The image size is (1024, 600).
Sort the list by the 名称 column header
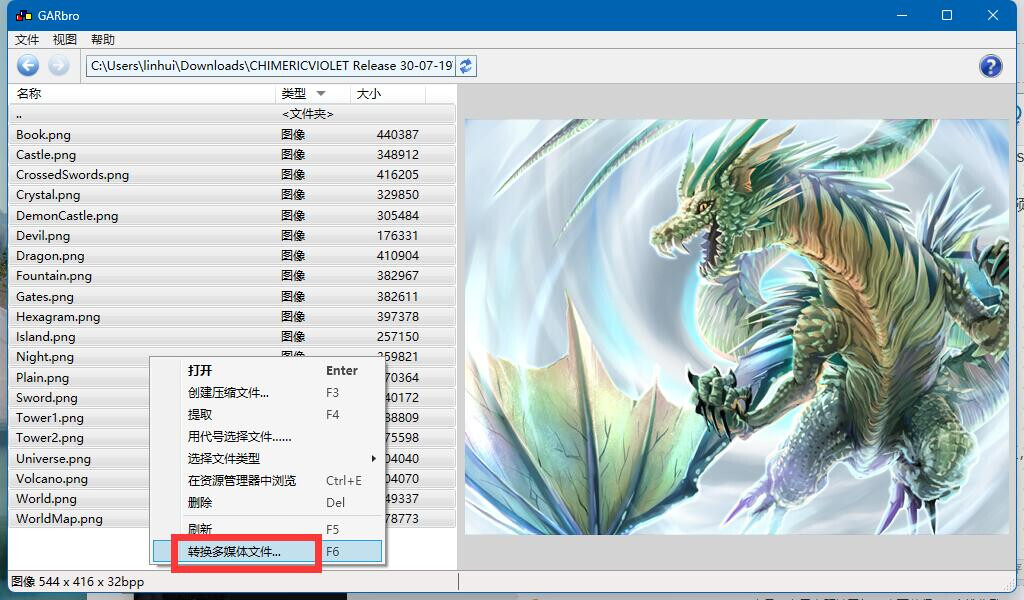142,94
